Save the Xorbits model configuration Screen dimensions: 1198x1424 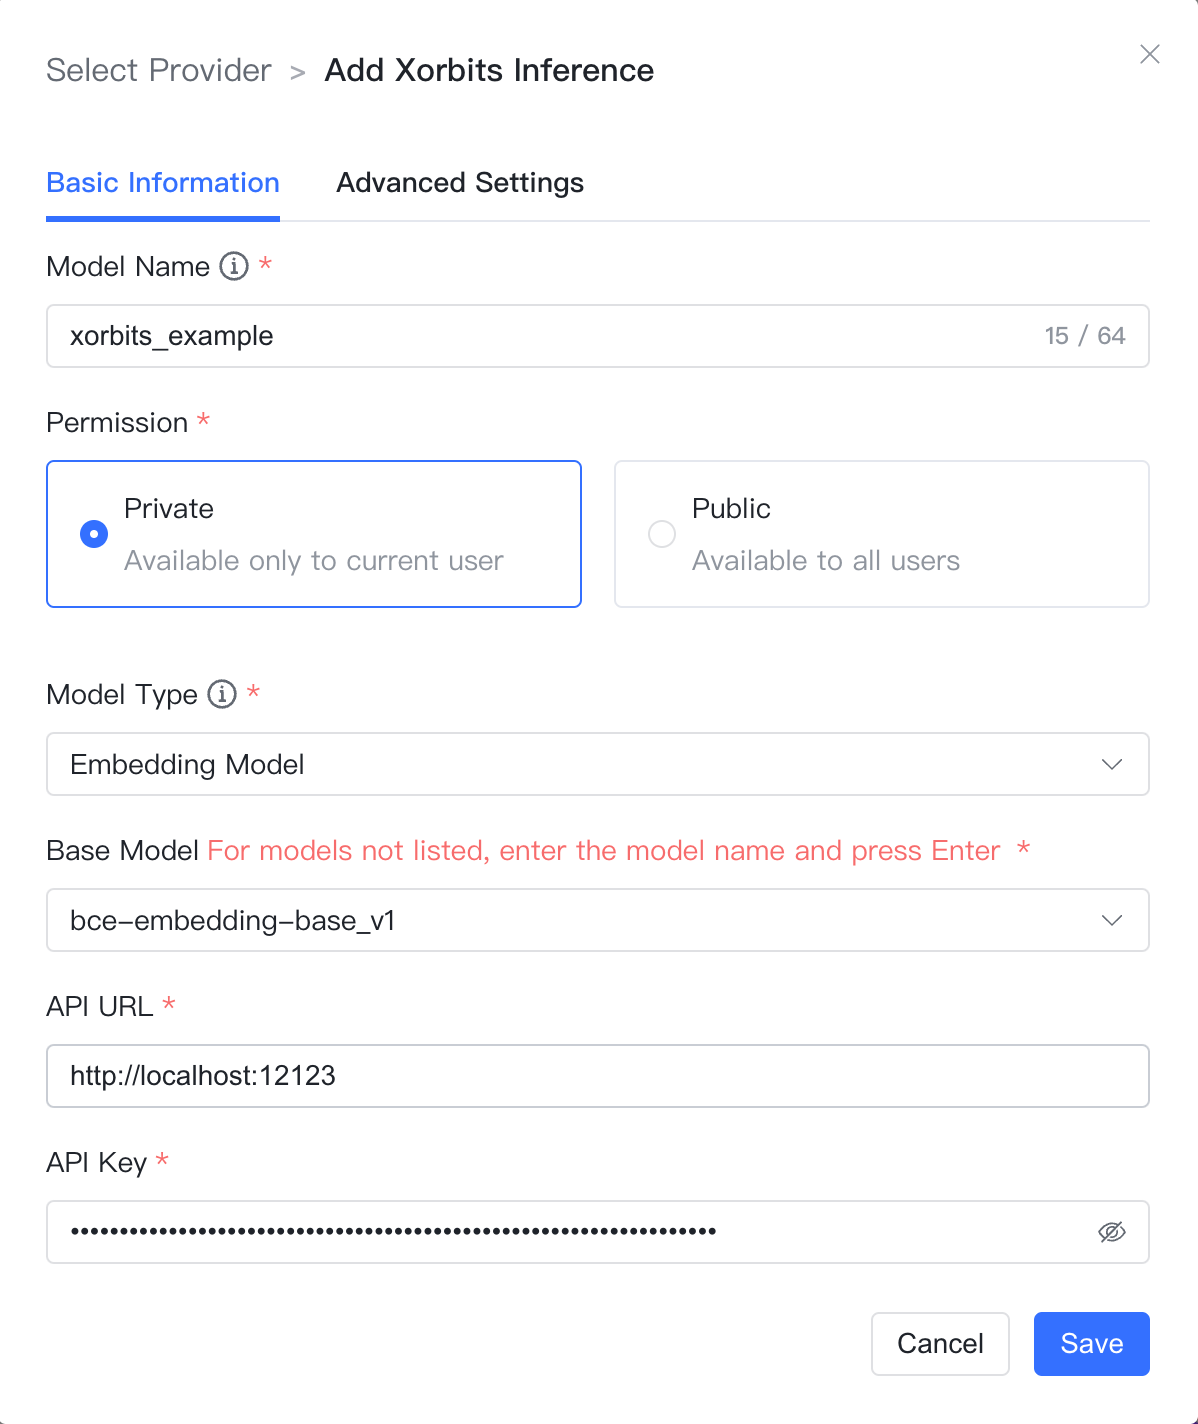[x=1092, y=1344]
